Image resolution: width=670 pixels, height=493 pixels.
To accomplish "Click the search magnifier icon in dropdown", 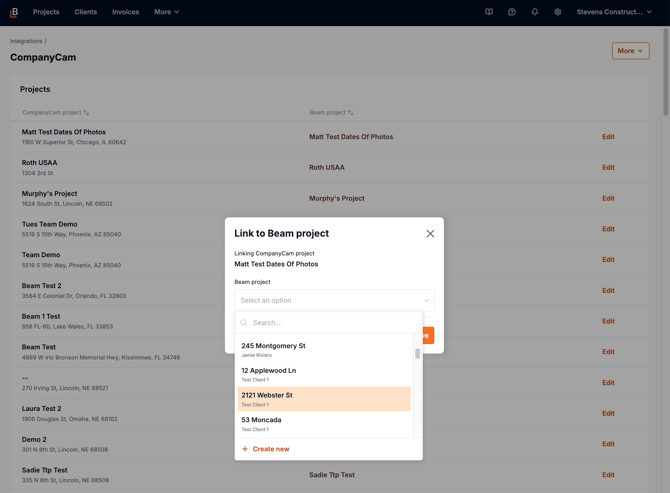I will (x=244, y=323).
